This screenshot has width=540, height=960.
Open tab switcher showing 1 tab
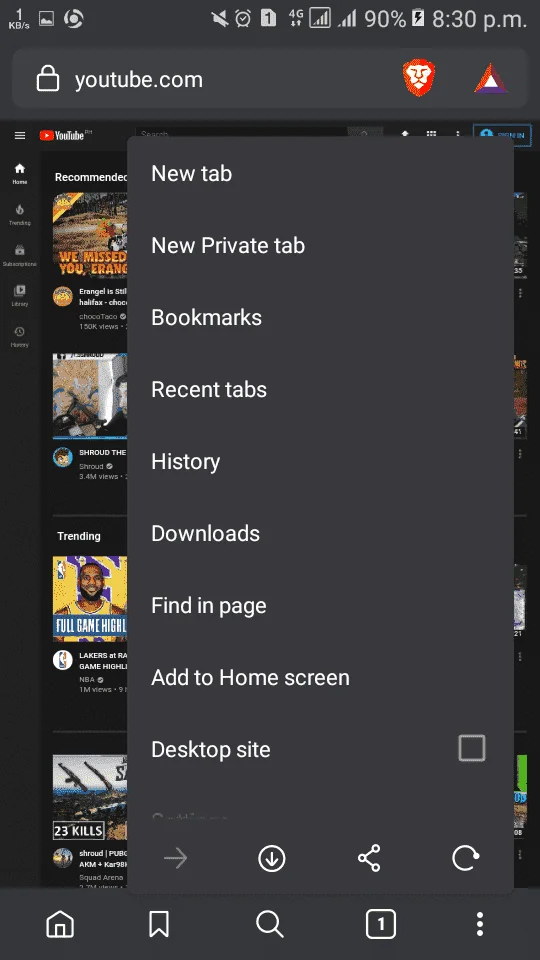381,924
